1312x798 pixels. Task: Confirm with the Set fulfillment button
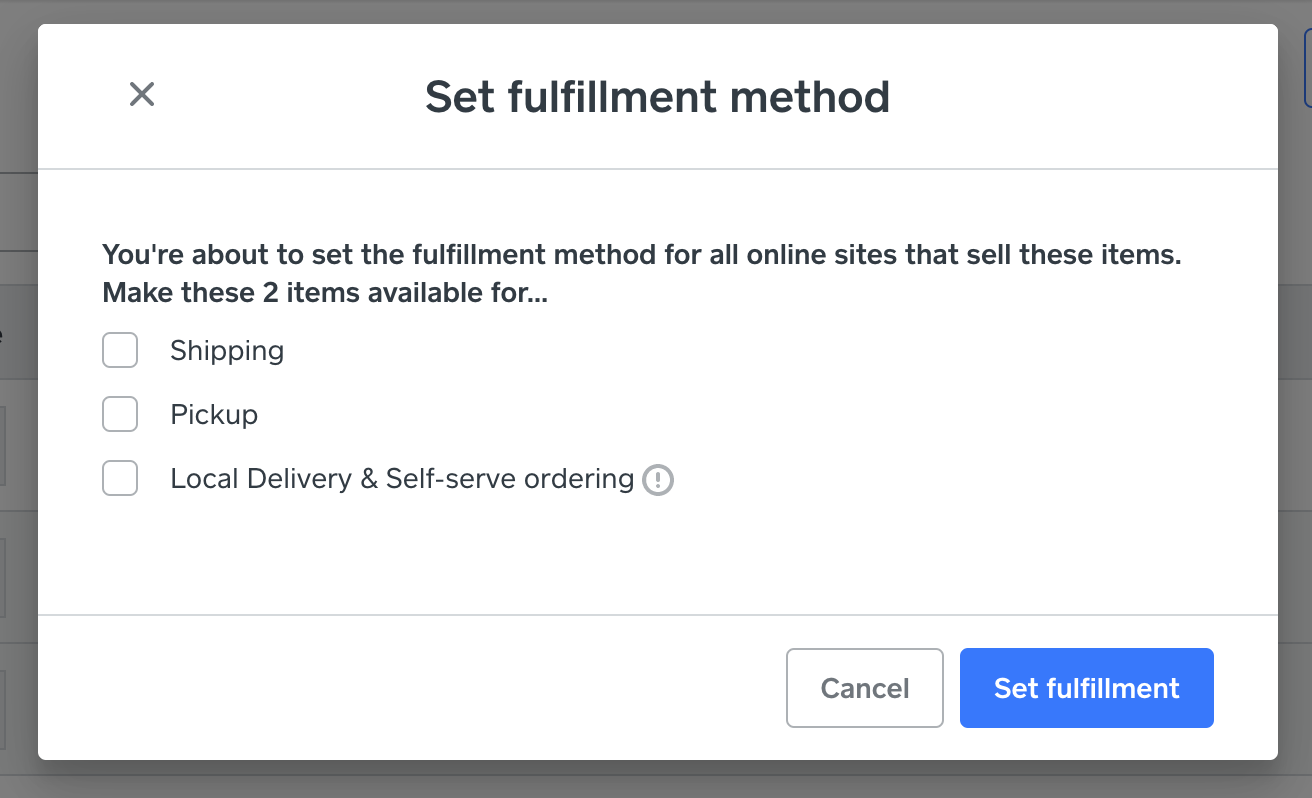[x=1086, y=688]
